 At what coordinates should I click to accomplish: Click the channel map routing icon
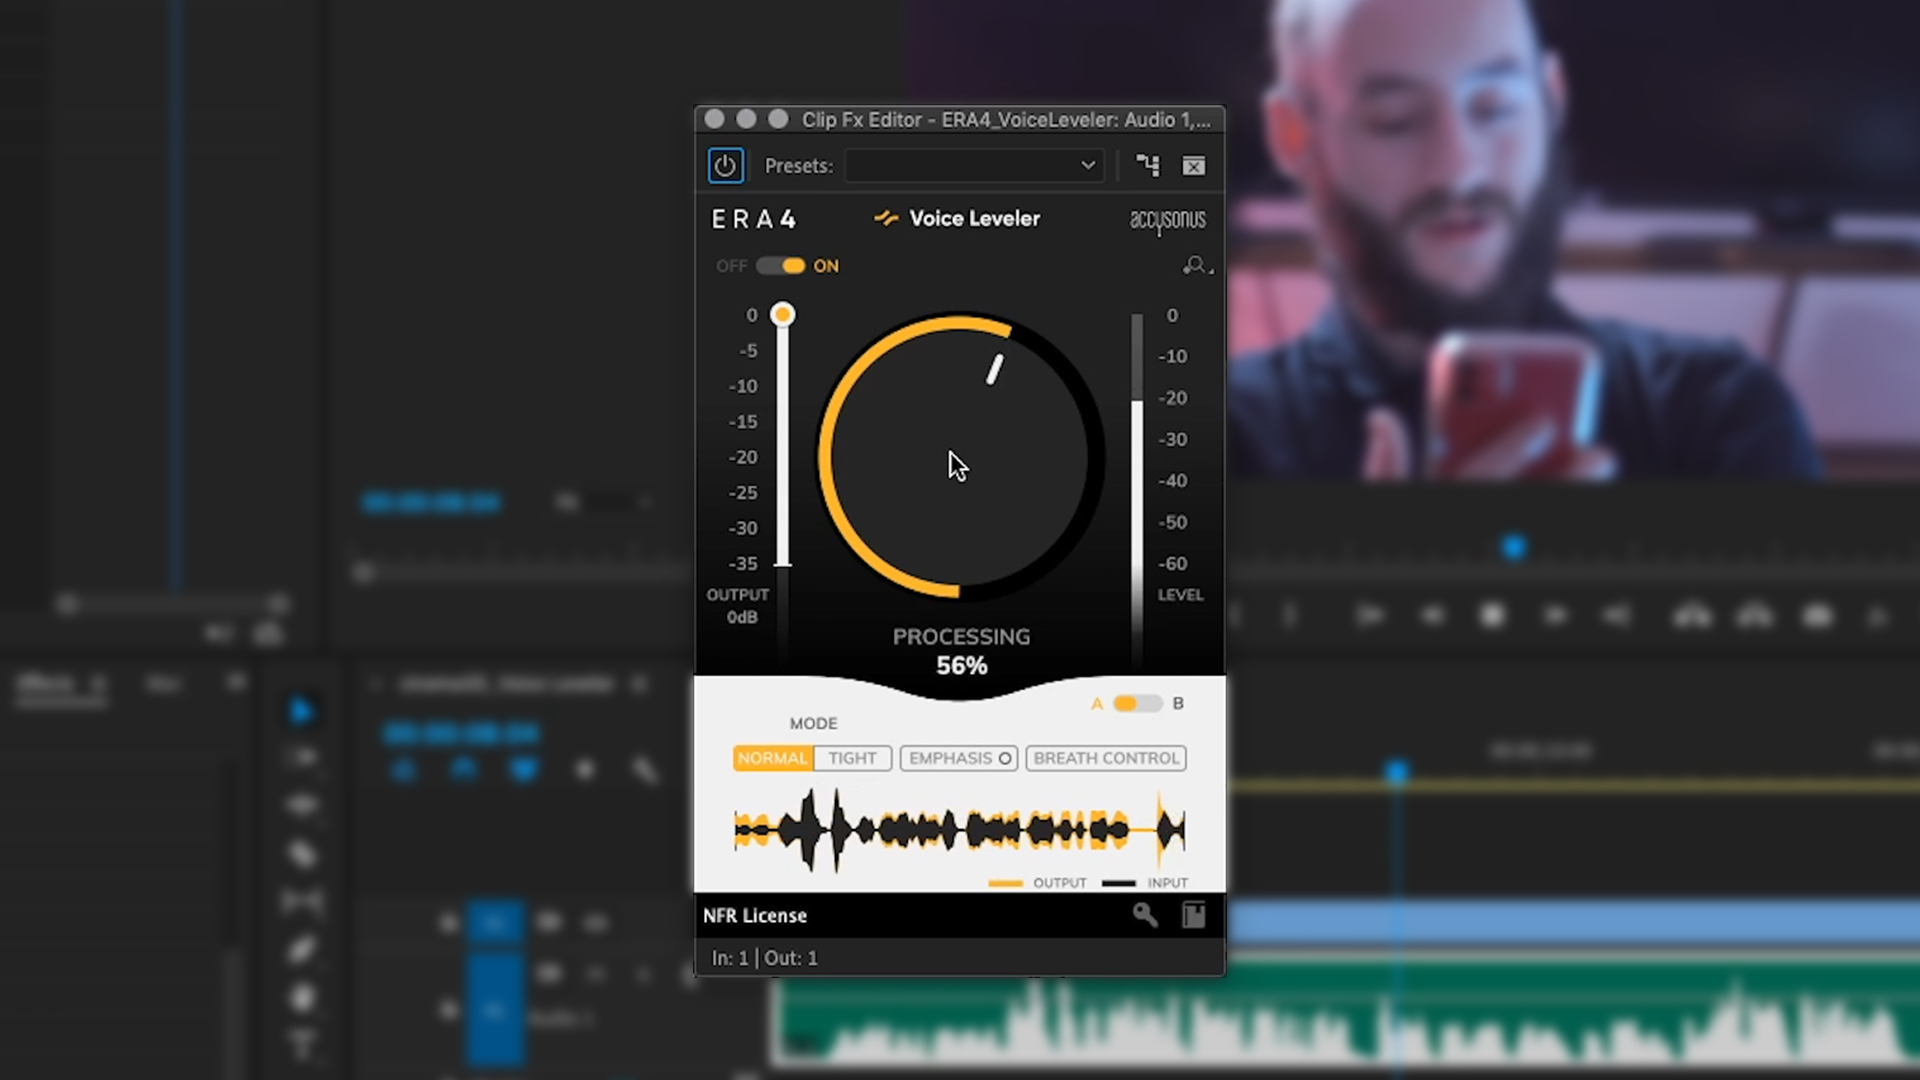(x=1147, y=165)
